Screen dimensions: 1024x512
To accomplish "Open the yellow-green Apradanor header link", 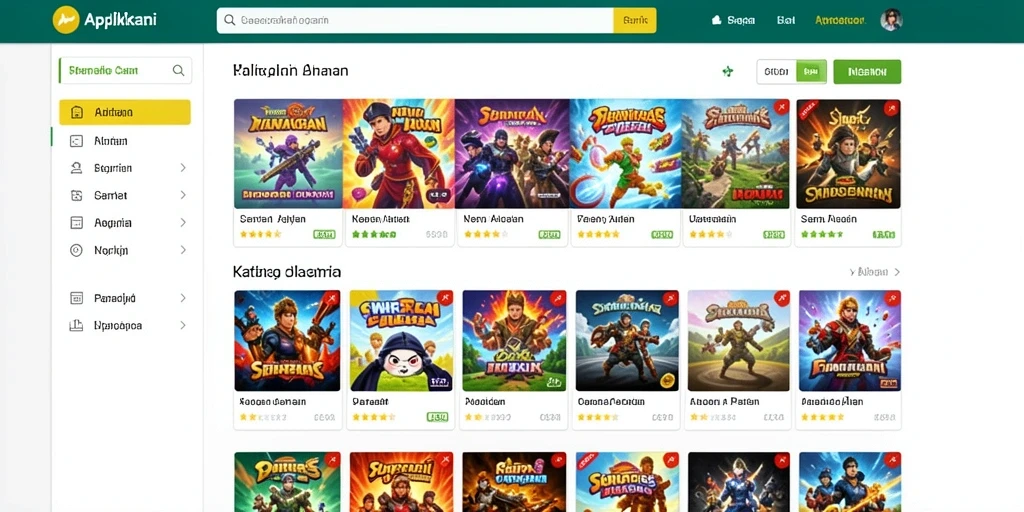I will [x=840, y=20].
